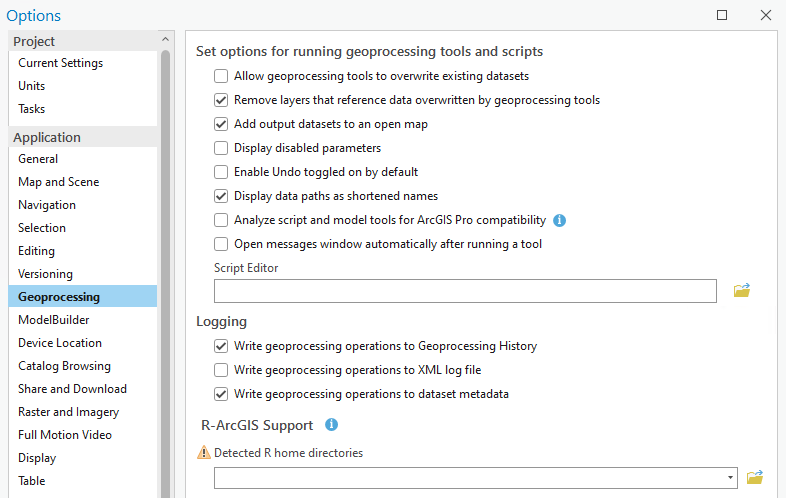Click info icon next to R-ArcGIS Support

[331, 425]
